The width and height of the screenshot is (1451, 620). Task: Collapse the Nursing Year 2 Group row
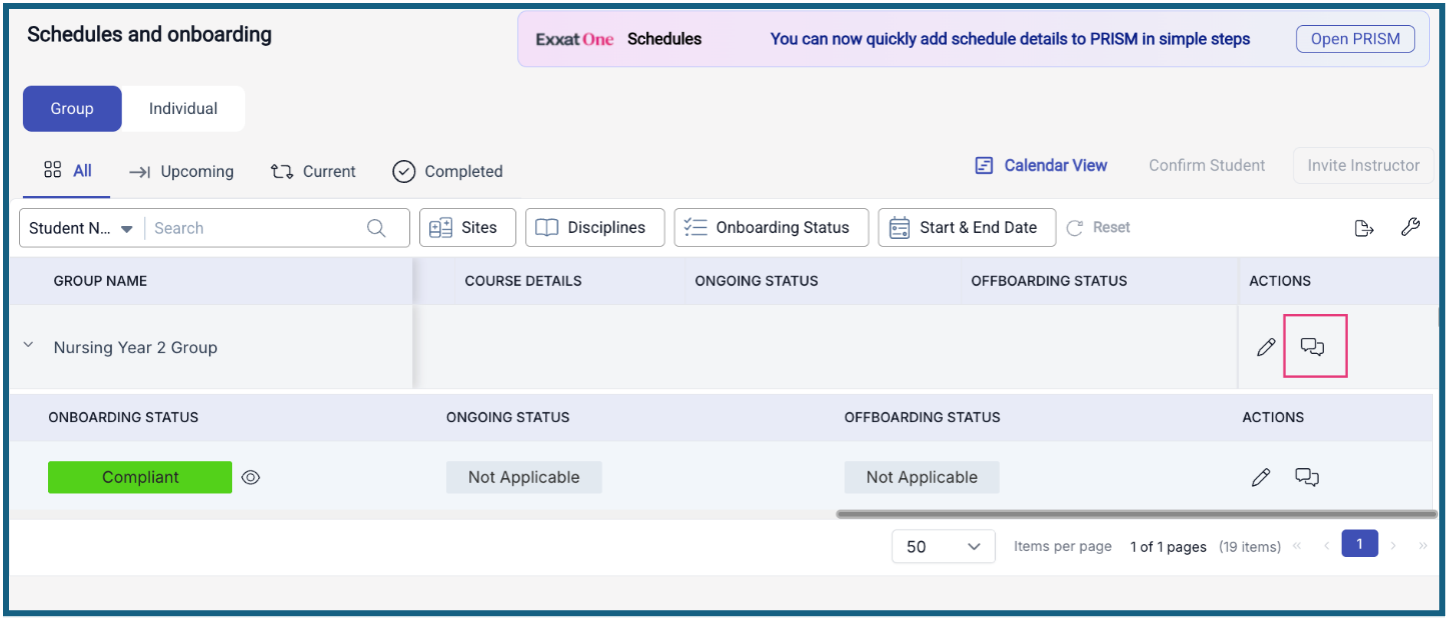29,346
